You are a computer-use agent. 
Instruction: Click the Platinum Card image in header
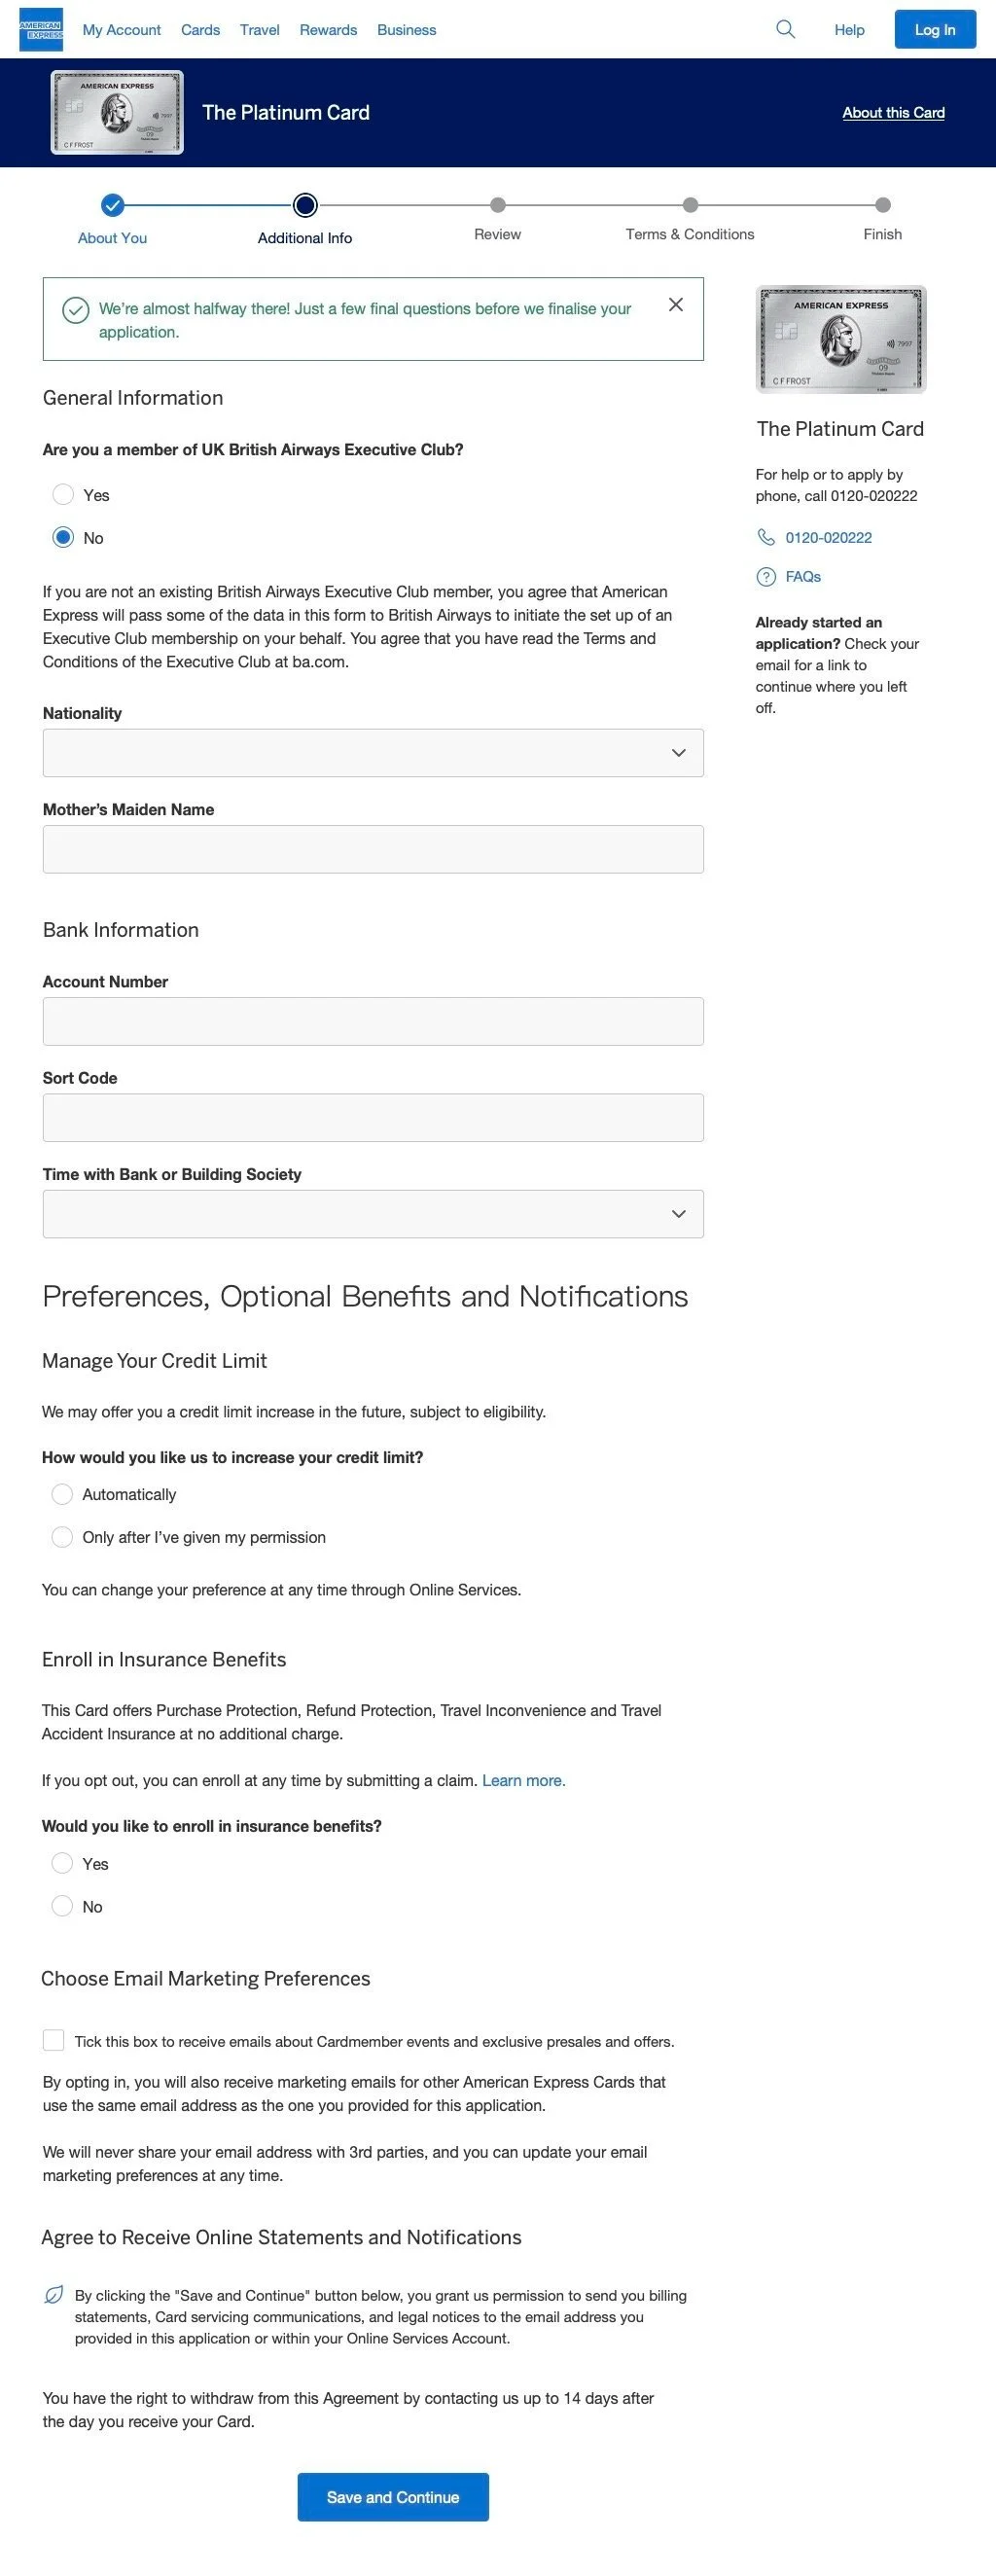tap(117, 112)
